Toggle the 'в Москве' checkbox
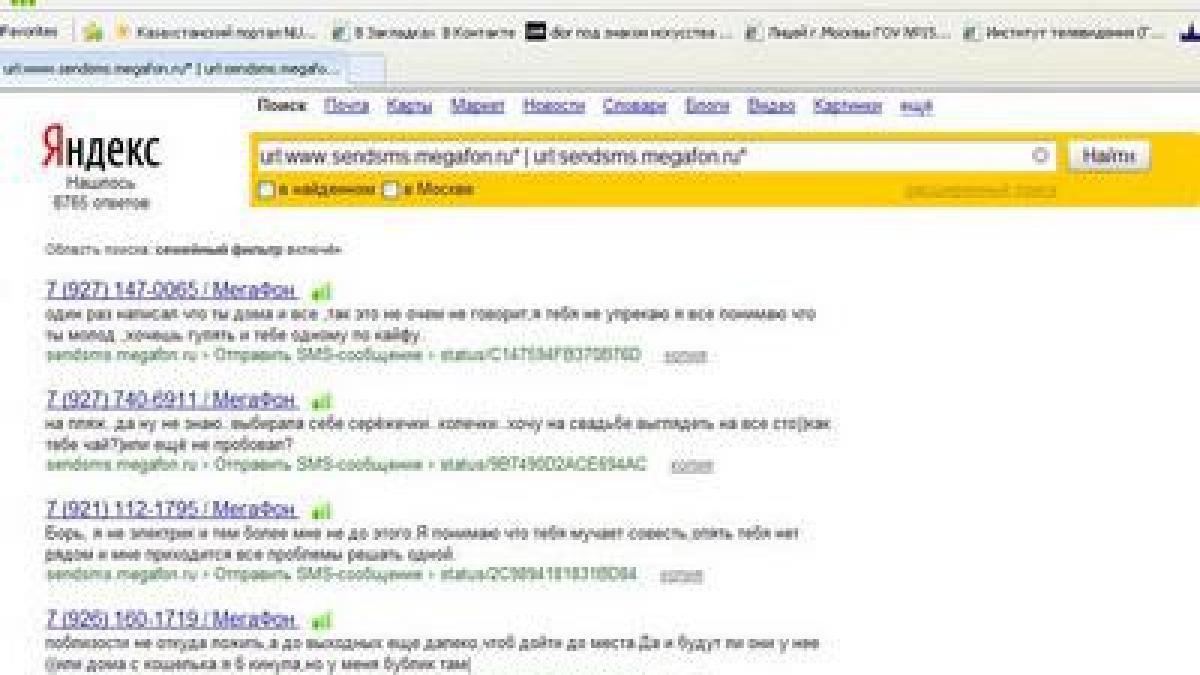1200x675 pixels. [391, 189]
